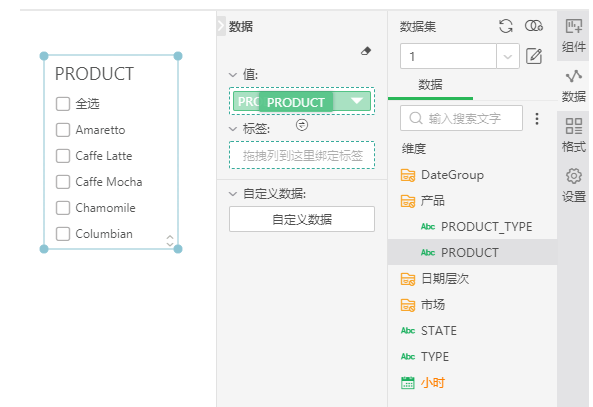Check the 全选 select-all checkbox
593x407 pixels.
pos(63,104)
